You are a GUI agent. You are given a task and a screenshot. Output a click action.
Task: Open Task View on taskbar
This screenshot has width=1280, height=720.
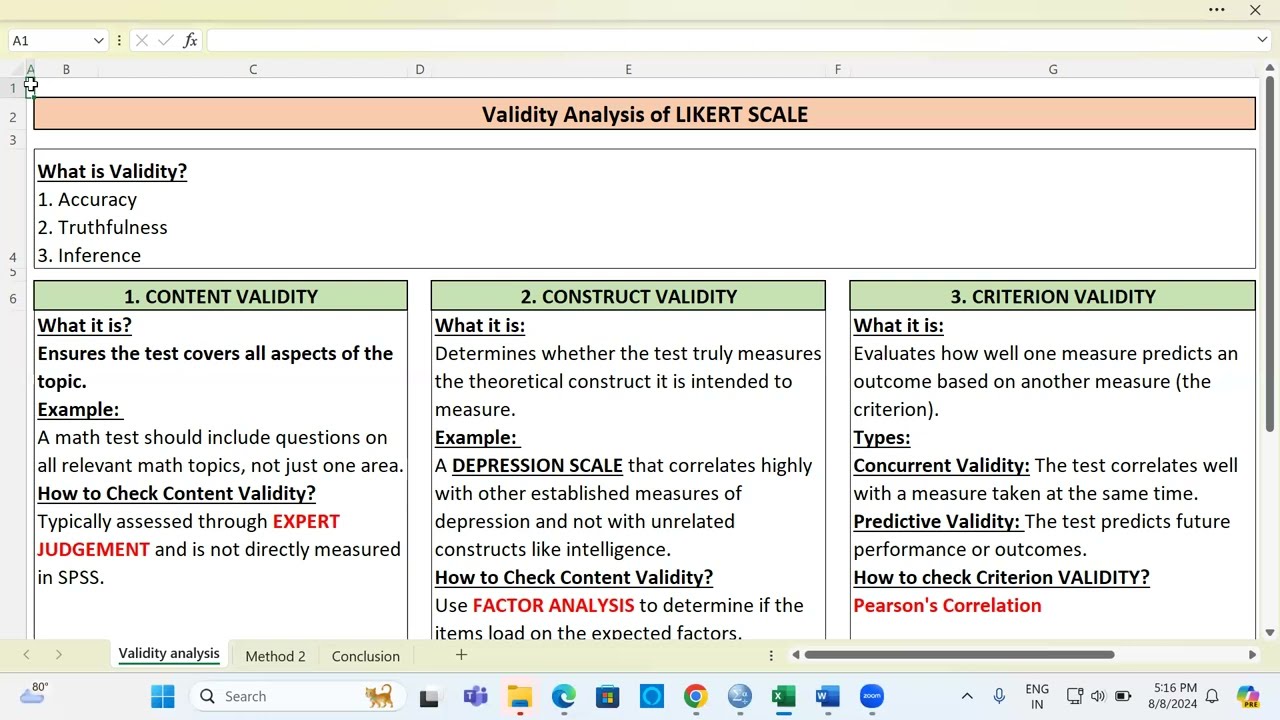point(429,697)
